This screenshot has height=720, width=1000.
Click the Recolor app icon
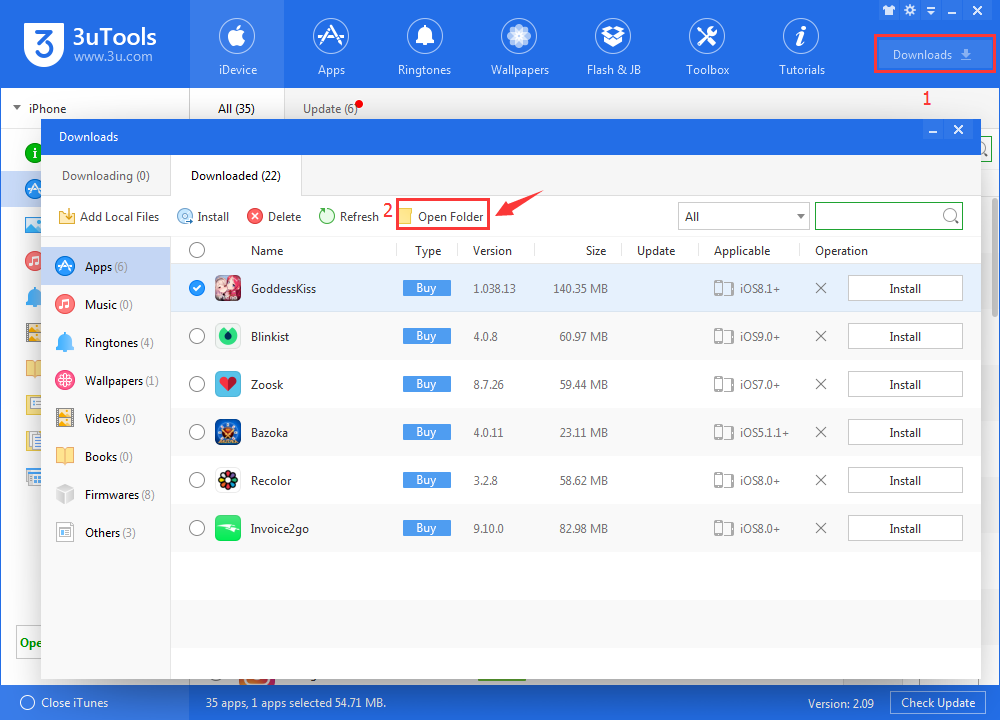(x=228, y=480)
